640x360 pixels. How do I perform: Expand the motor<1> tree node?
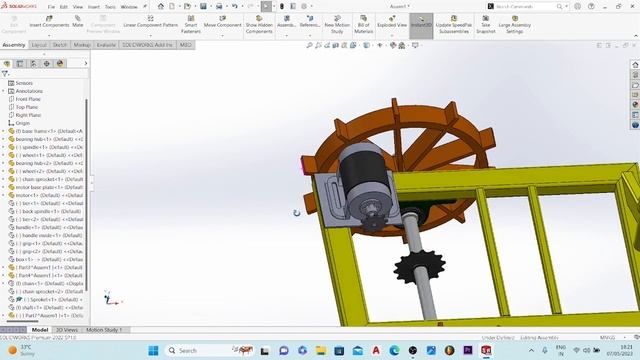point(4,195)
